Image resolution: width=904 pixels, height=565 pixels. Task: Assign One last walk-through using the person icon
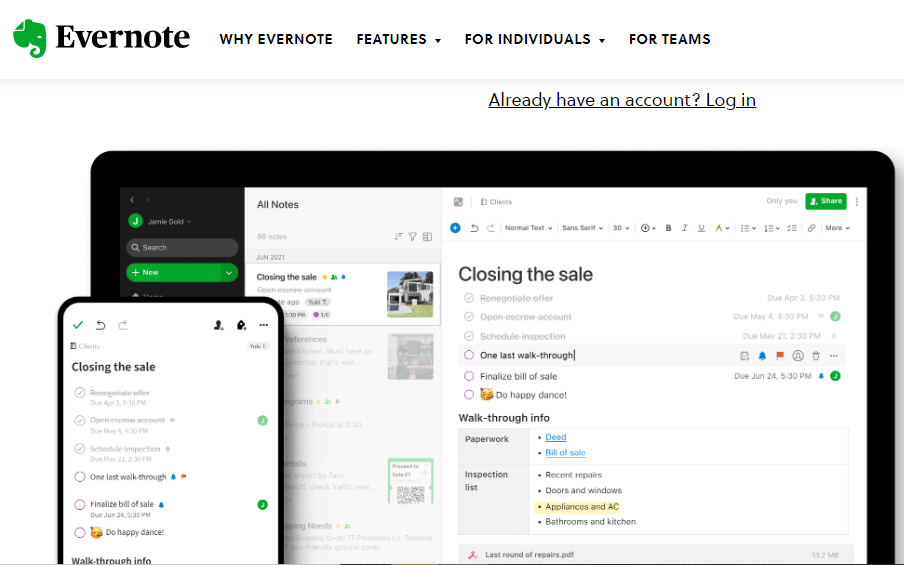[798, 356]
